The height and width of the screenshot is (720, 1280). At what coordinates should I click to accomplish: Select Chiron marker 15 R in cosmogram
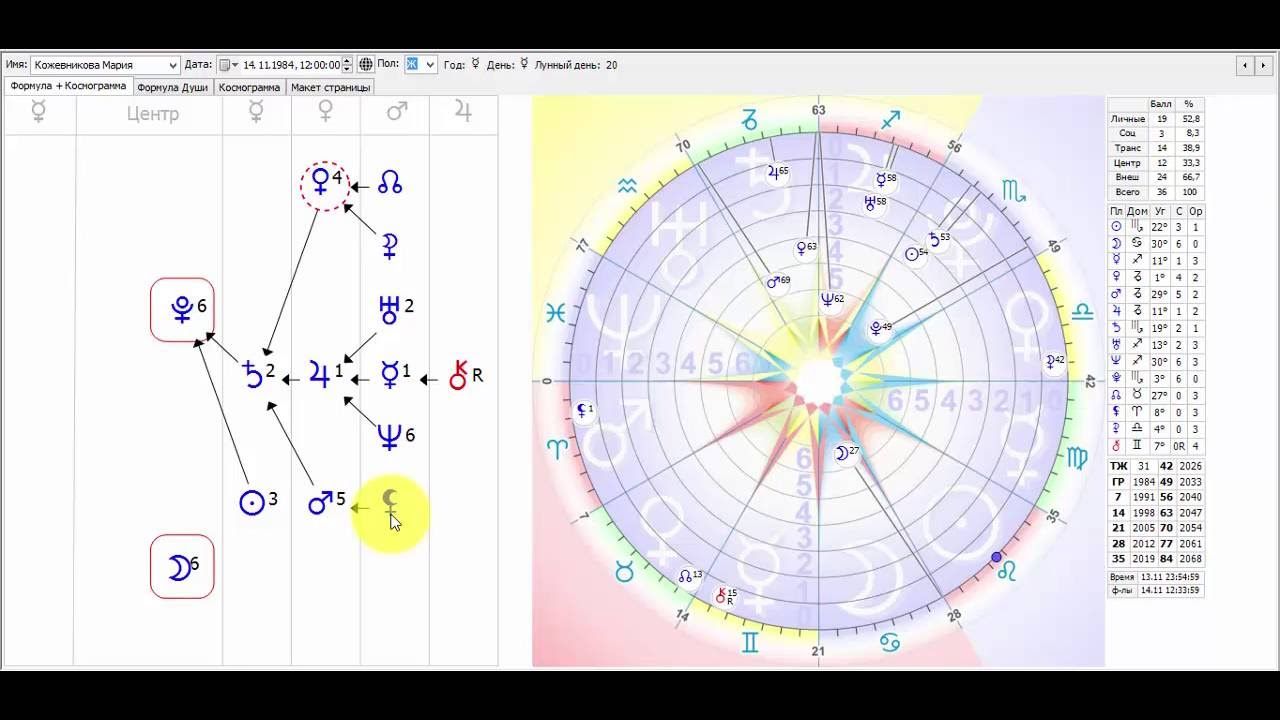(725, 596)
